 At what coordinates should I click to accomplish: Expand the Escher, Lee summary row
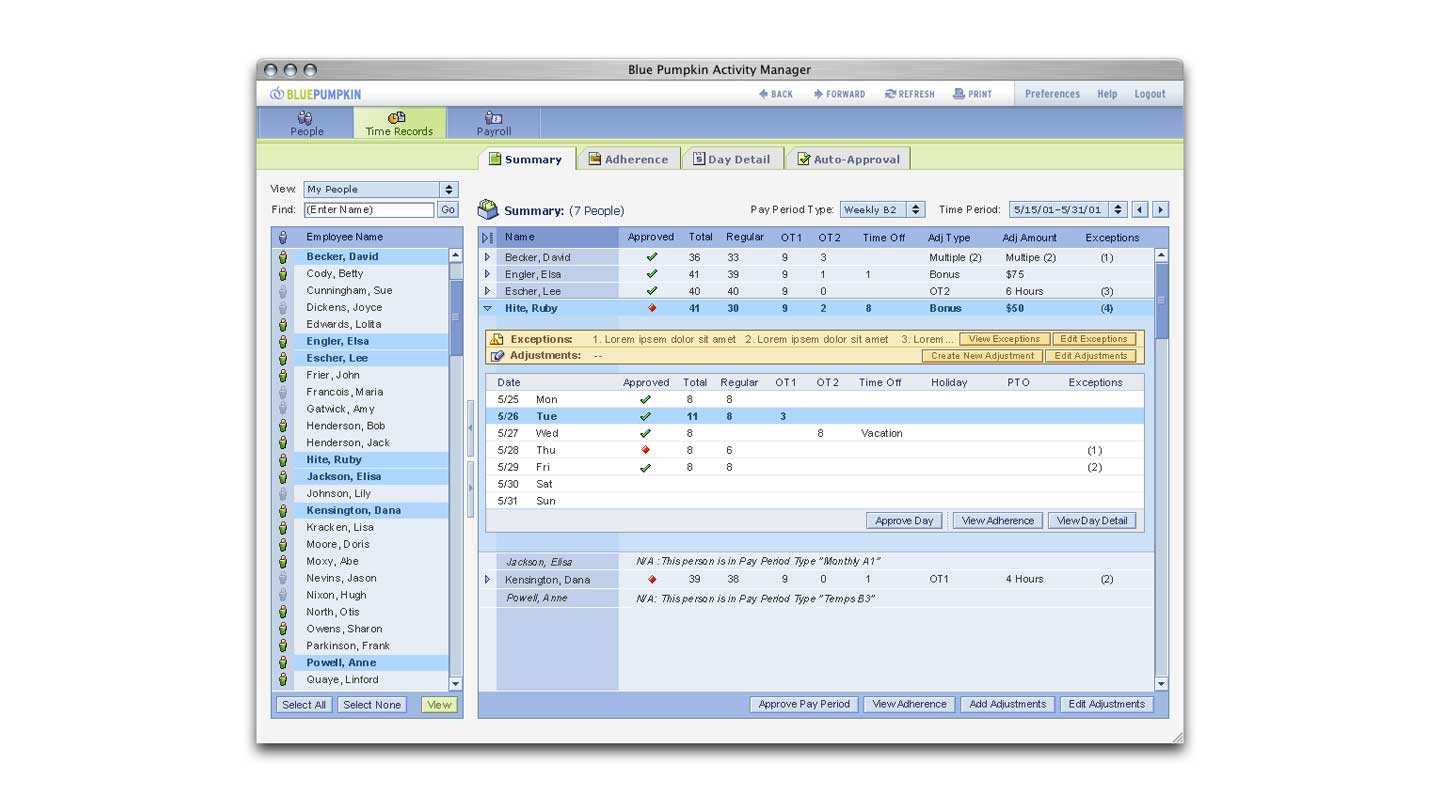pyautogui.click(x=487, y=291)
